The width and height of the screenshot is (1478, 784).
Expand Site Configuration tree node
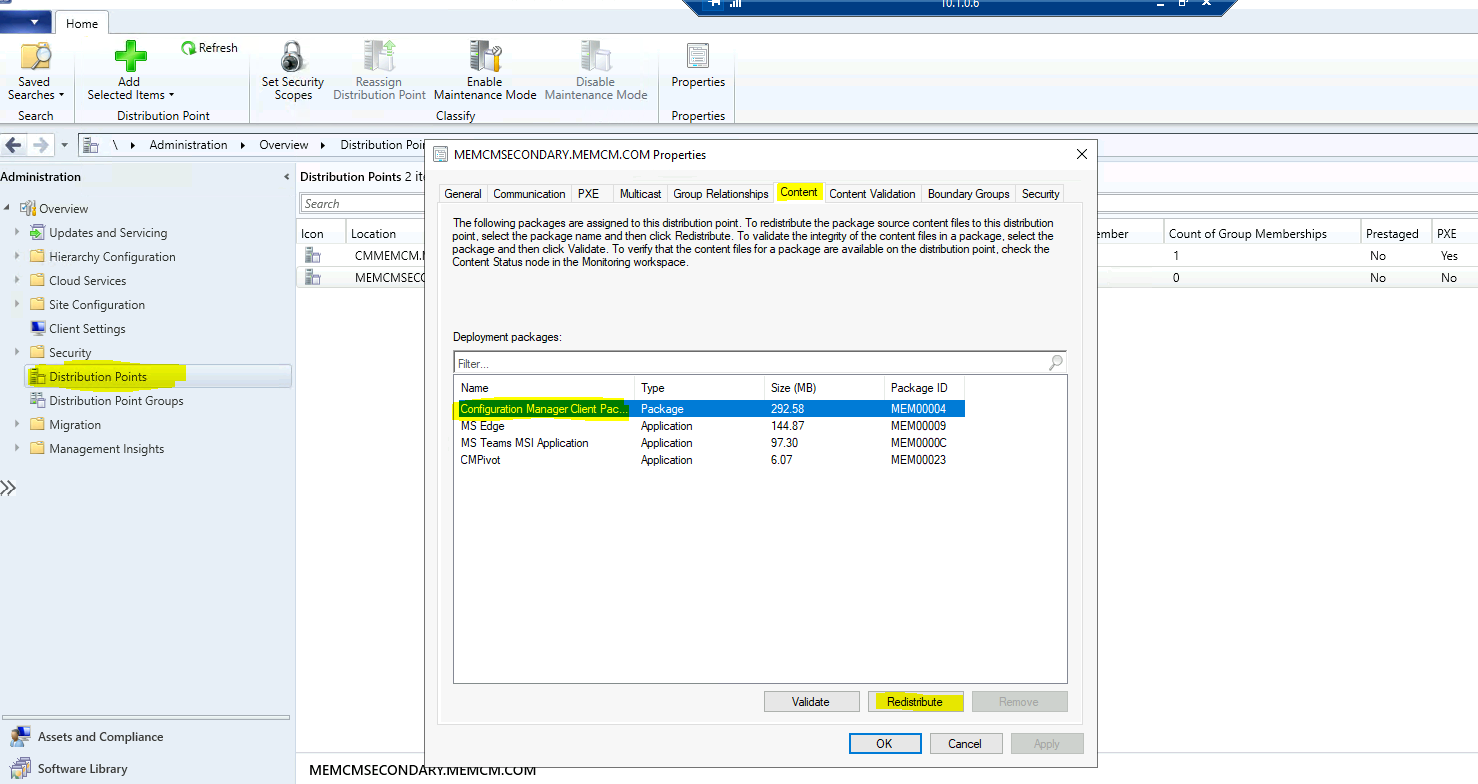point(17,304)
